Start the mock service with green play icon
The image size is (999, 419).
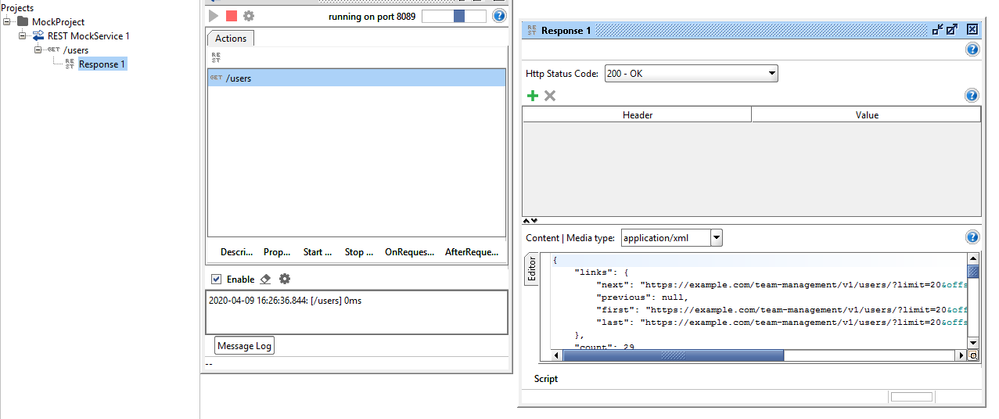point(214,16)
